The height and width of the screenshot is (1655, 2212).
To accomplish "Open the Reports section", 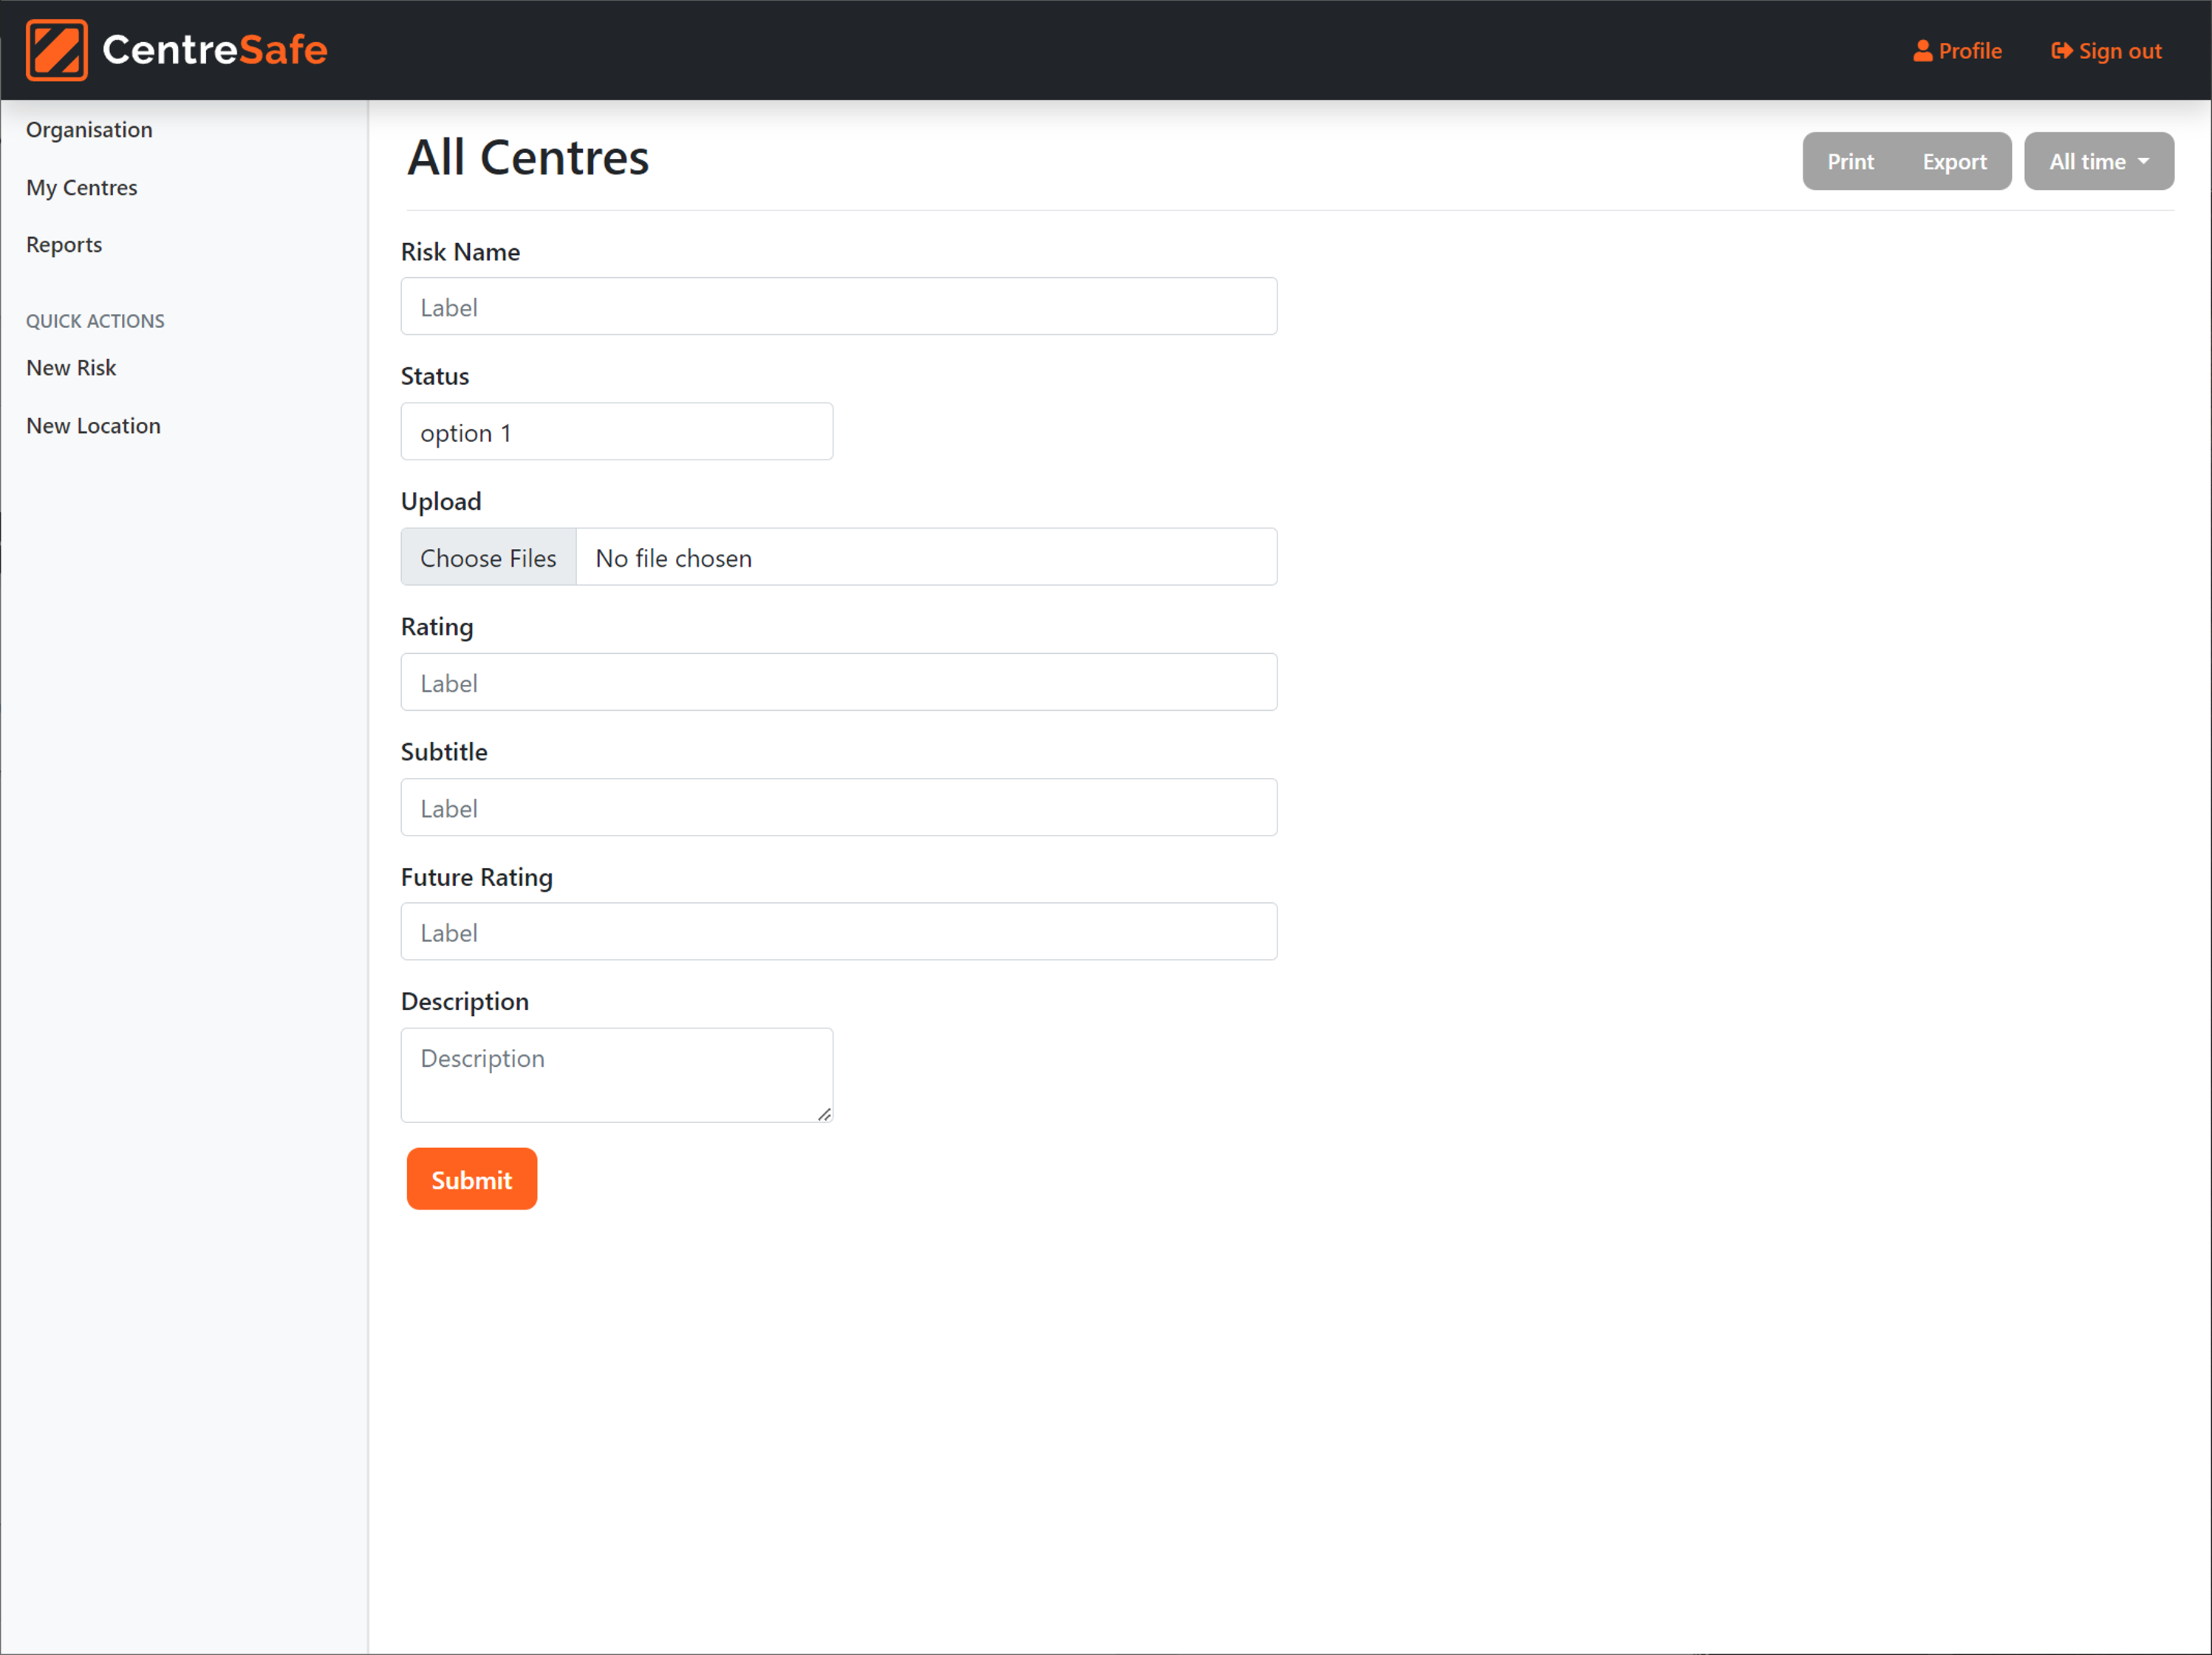I will click(x=64, y=245).
